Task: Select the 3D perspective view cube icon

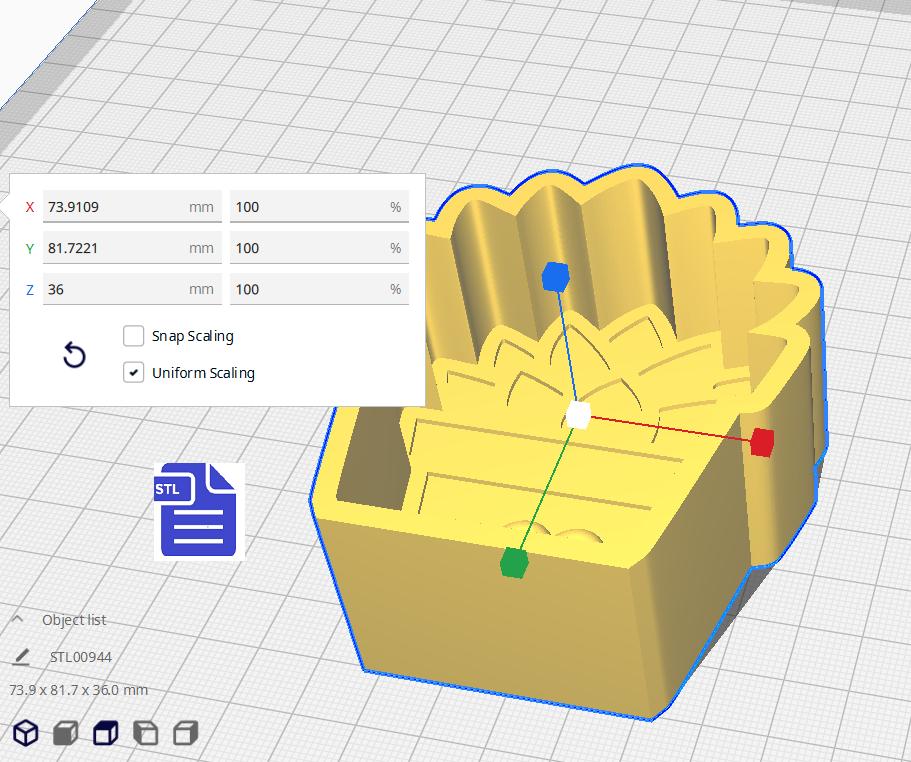Action: click(26, 733)
